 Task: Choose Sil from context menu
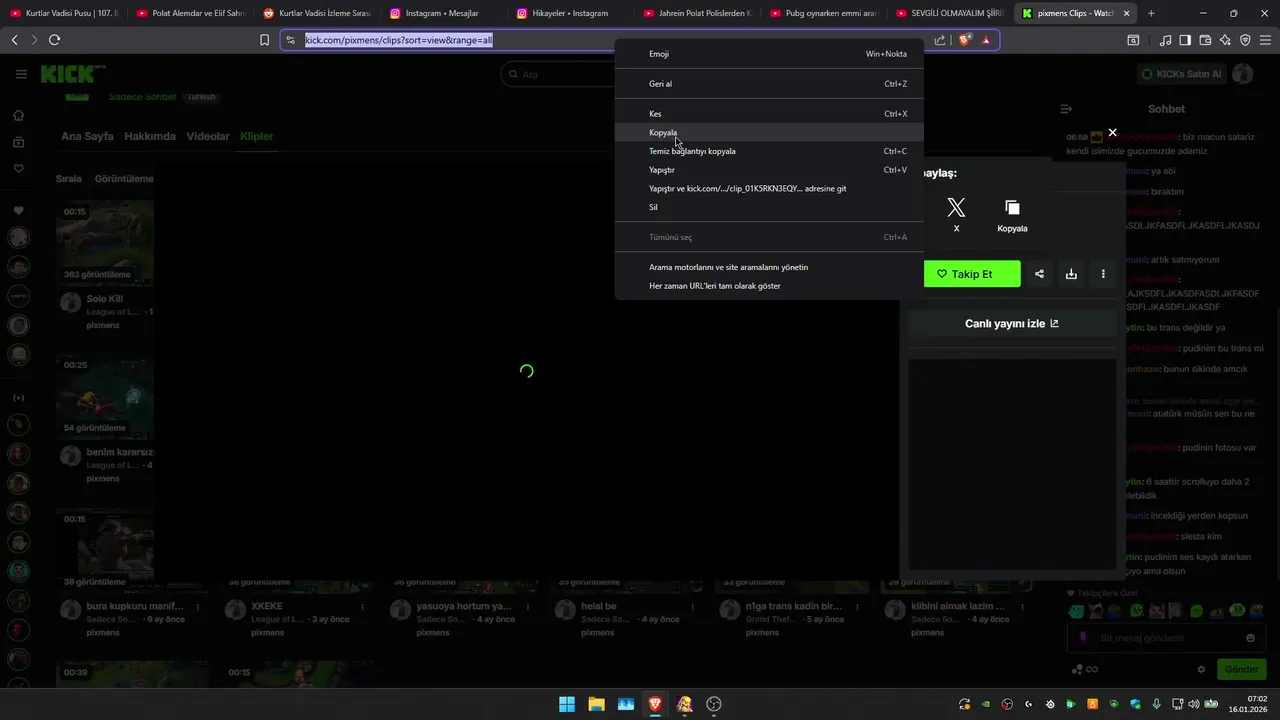pos(769,207)
